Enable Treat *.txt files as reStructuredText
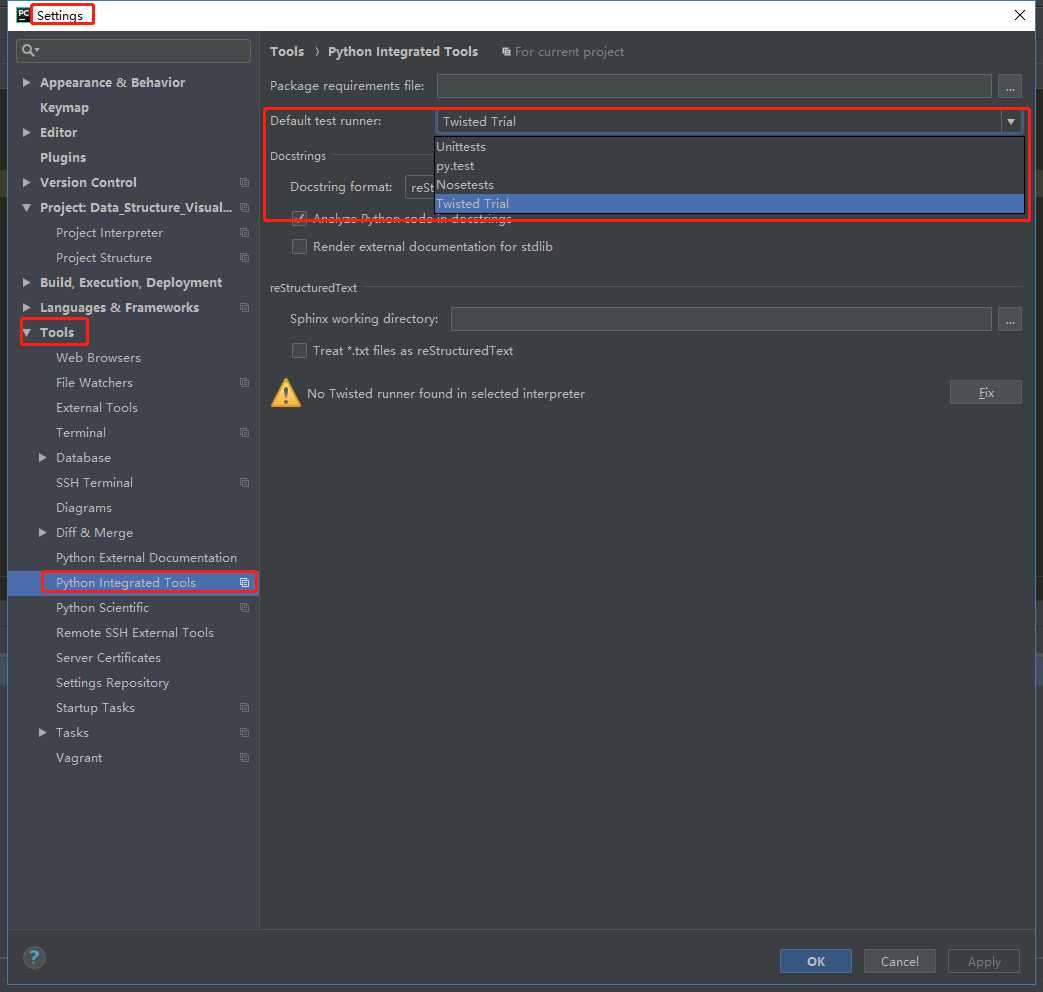 point(299,351)
